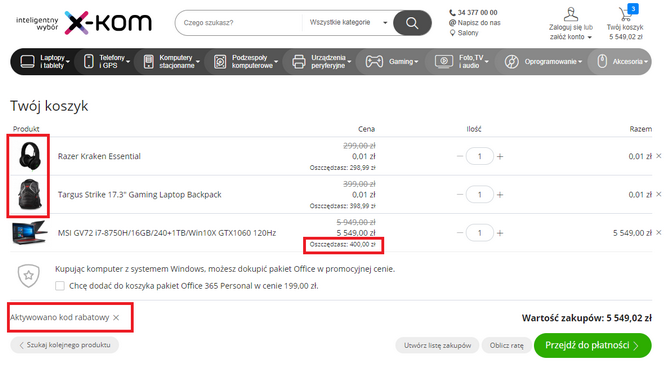This screenshot has width=670, height=375.
Task: Open the shopping cart icon
Action: point(626,13)
